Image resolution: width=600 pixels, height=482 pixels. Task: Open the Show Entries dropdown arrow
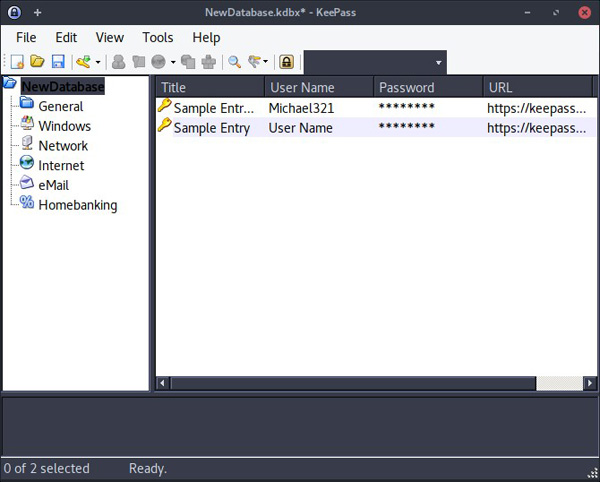click(x=266, y=62)
